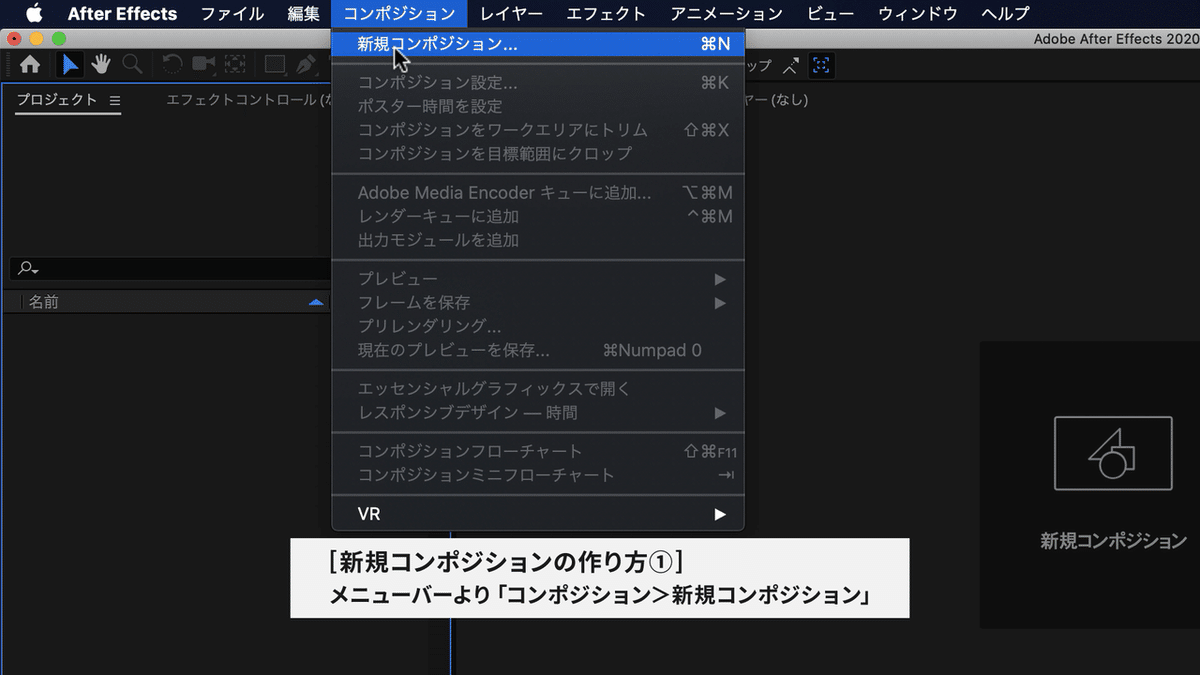Click the Project panel search field

[170, 269]
